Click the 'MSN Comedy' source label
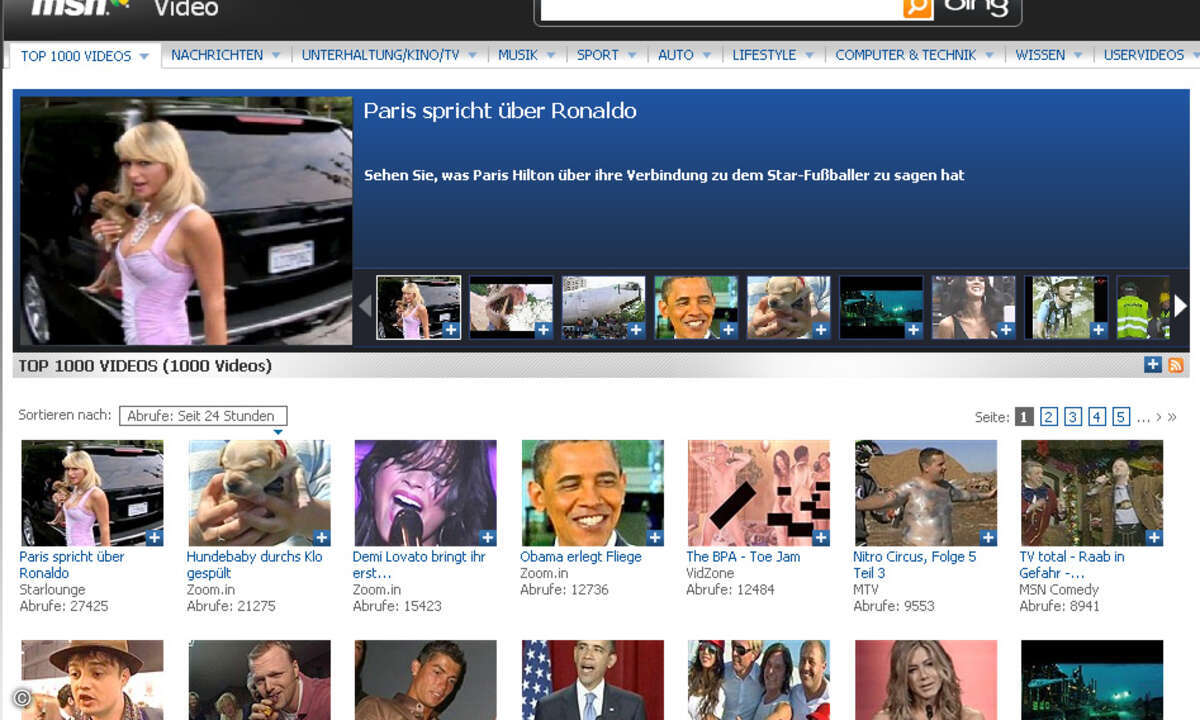The image size is (1200, 720). point(1059,590)
